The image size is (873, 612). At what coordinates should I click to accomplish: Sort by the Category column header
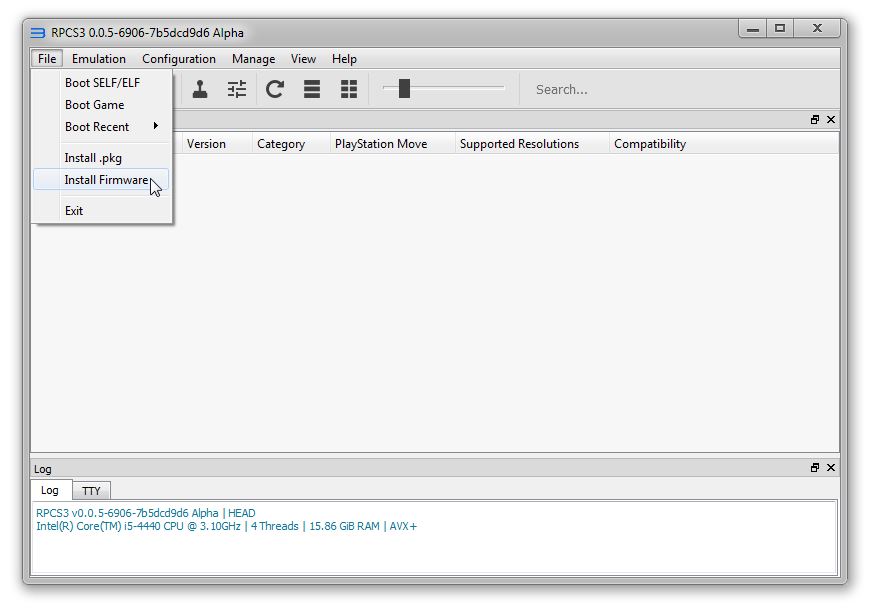[291, 144]
